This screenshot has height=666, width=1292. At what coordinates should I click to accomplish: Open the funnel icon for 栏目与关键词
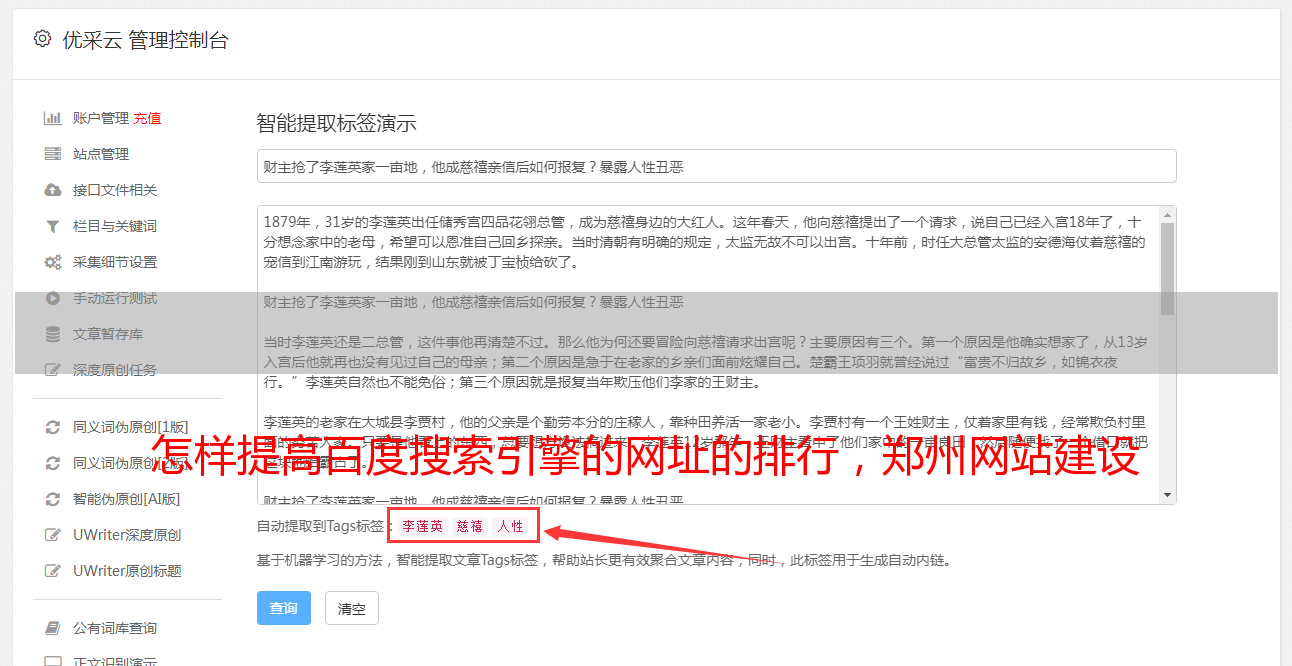coord(53,226)
